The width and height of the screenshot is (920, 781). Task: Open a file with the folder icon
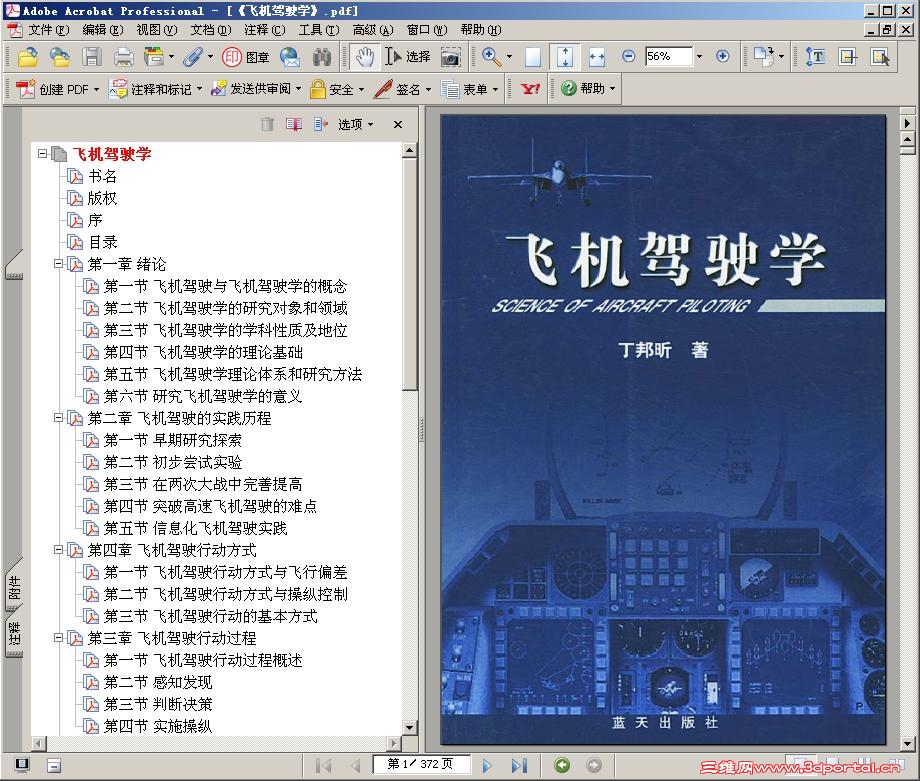tap(28, 57)
